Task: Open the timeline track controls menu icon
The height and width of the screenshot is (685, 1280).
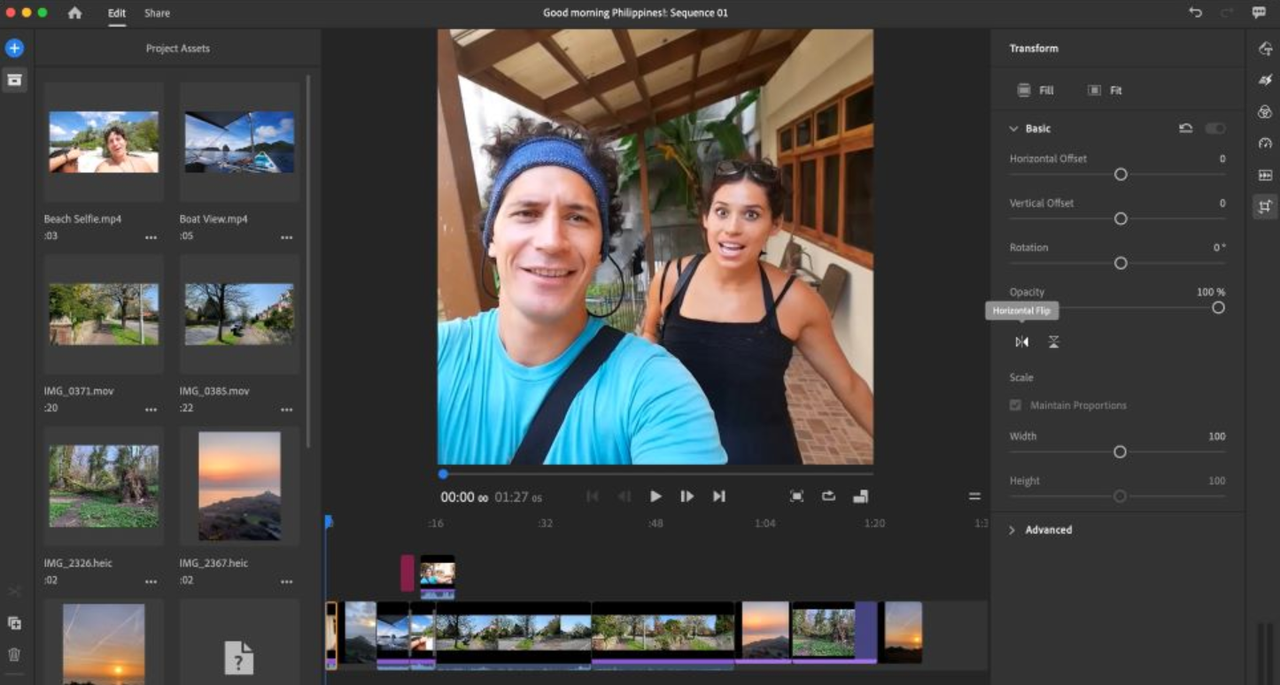Action: click(x=974, y=496)
